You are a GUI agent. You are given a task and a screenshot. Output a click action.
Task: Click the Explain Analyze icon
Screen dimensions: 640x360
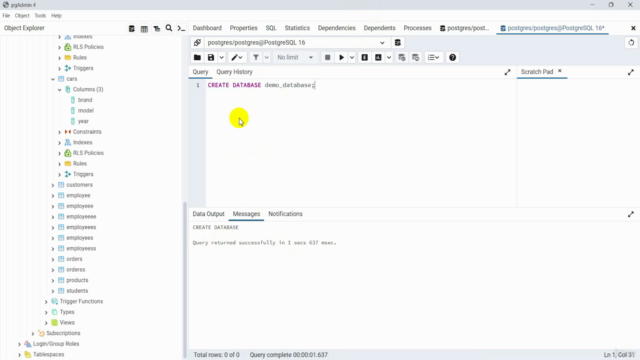tap(378, 58)
